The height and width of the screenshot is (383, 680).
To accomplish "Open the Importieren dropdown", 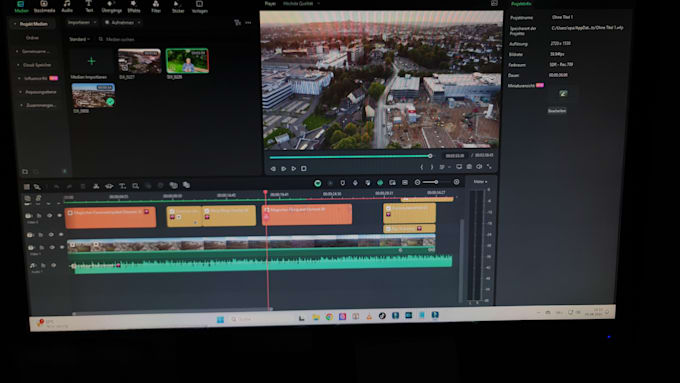I will pyautogui.click(x=81, y=22).
